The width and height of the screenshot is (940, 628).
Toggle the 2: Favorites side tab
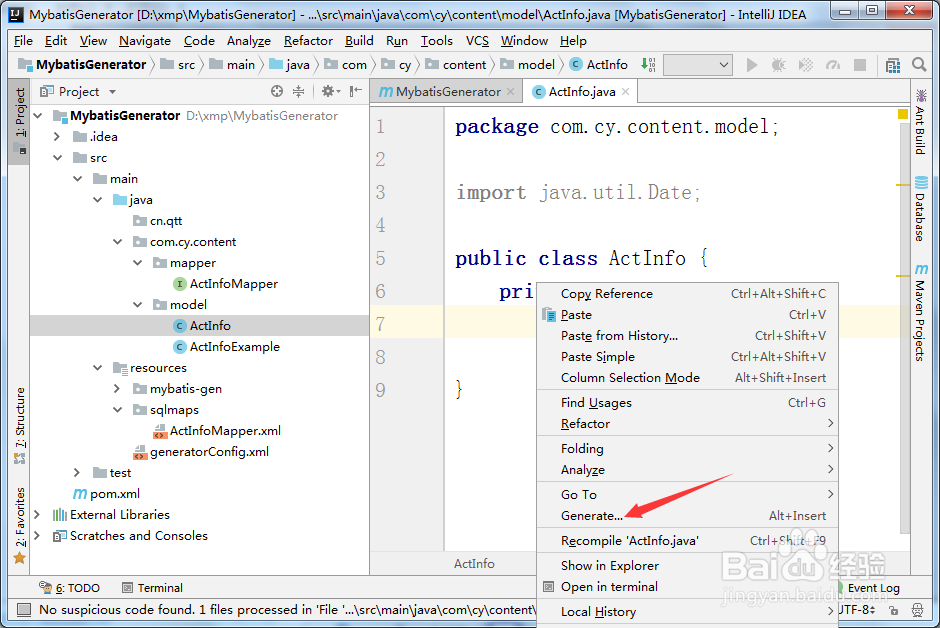20,526
